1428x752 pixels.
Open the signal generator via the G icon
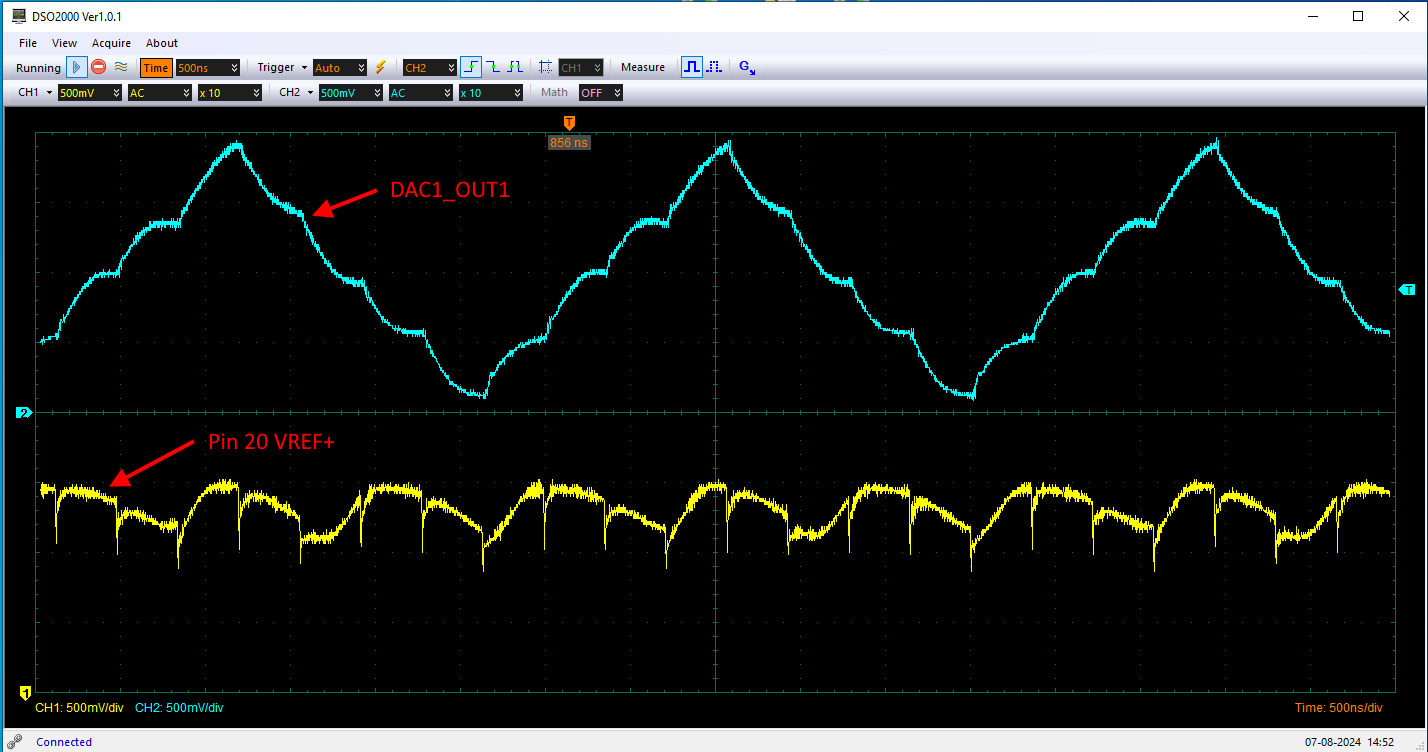[x=744, y=67]
